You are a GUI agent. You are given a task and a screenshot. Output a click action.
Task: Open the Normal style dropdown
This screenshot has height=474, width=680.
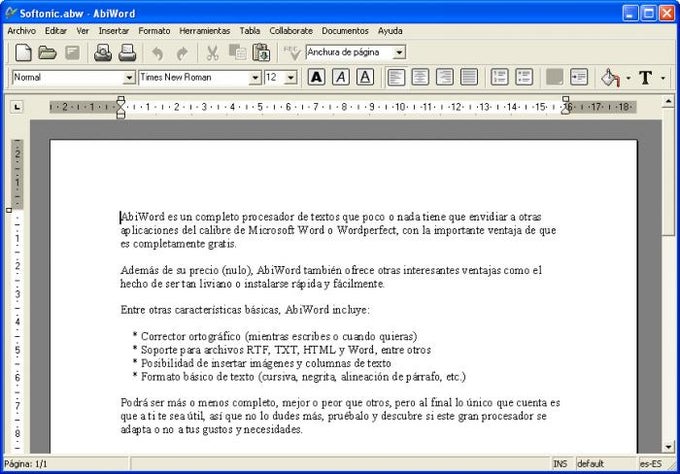coord(129,78)
